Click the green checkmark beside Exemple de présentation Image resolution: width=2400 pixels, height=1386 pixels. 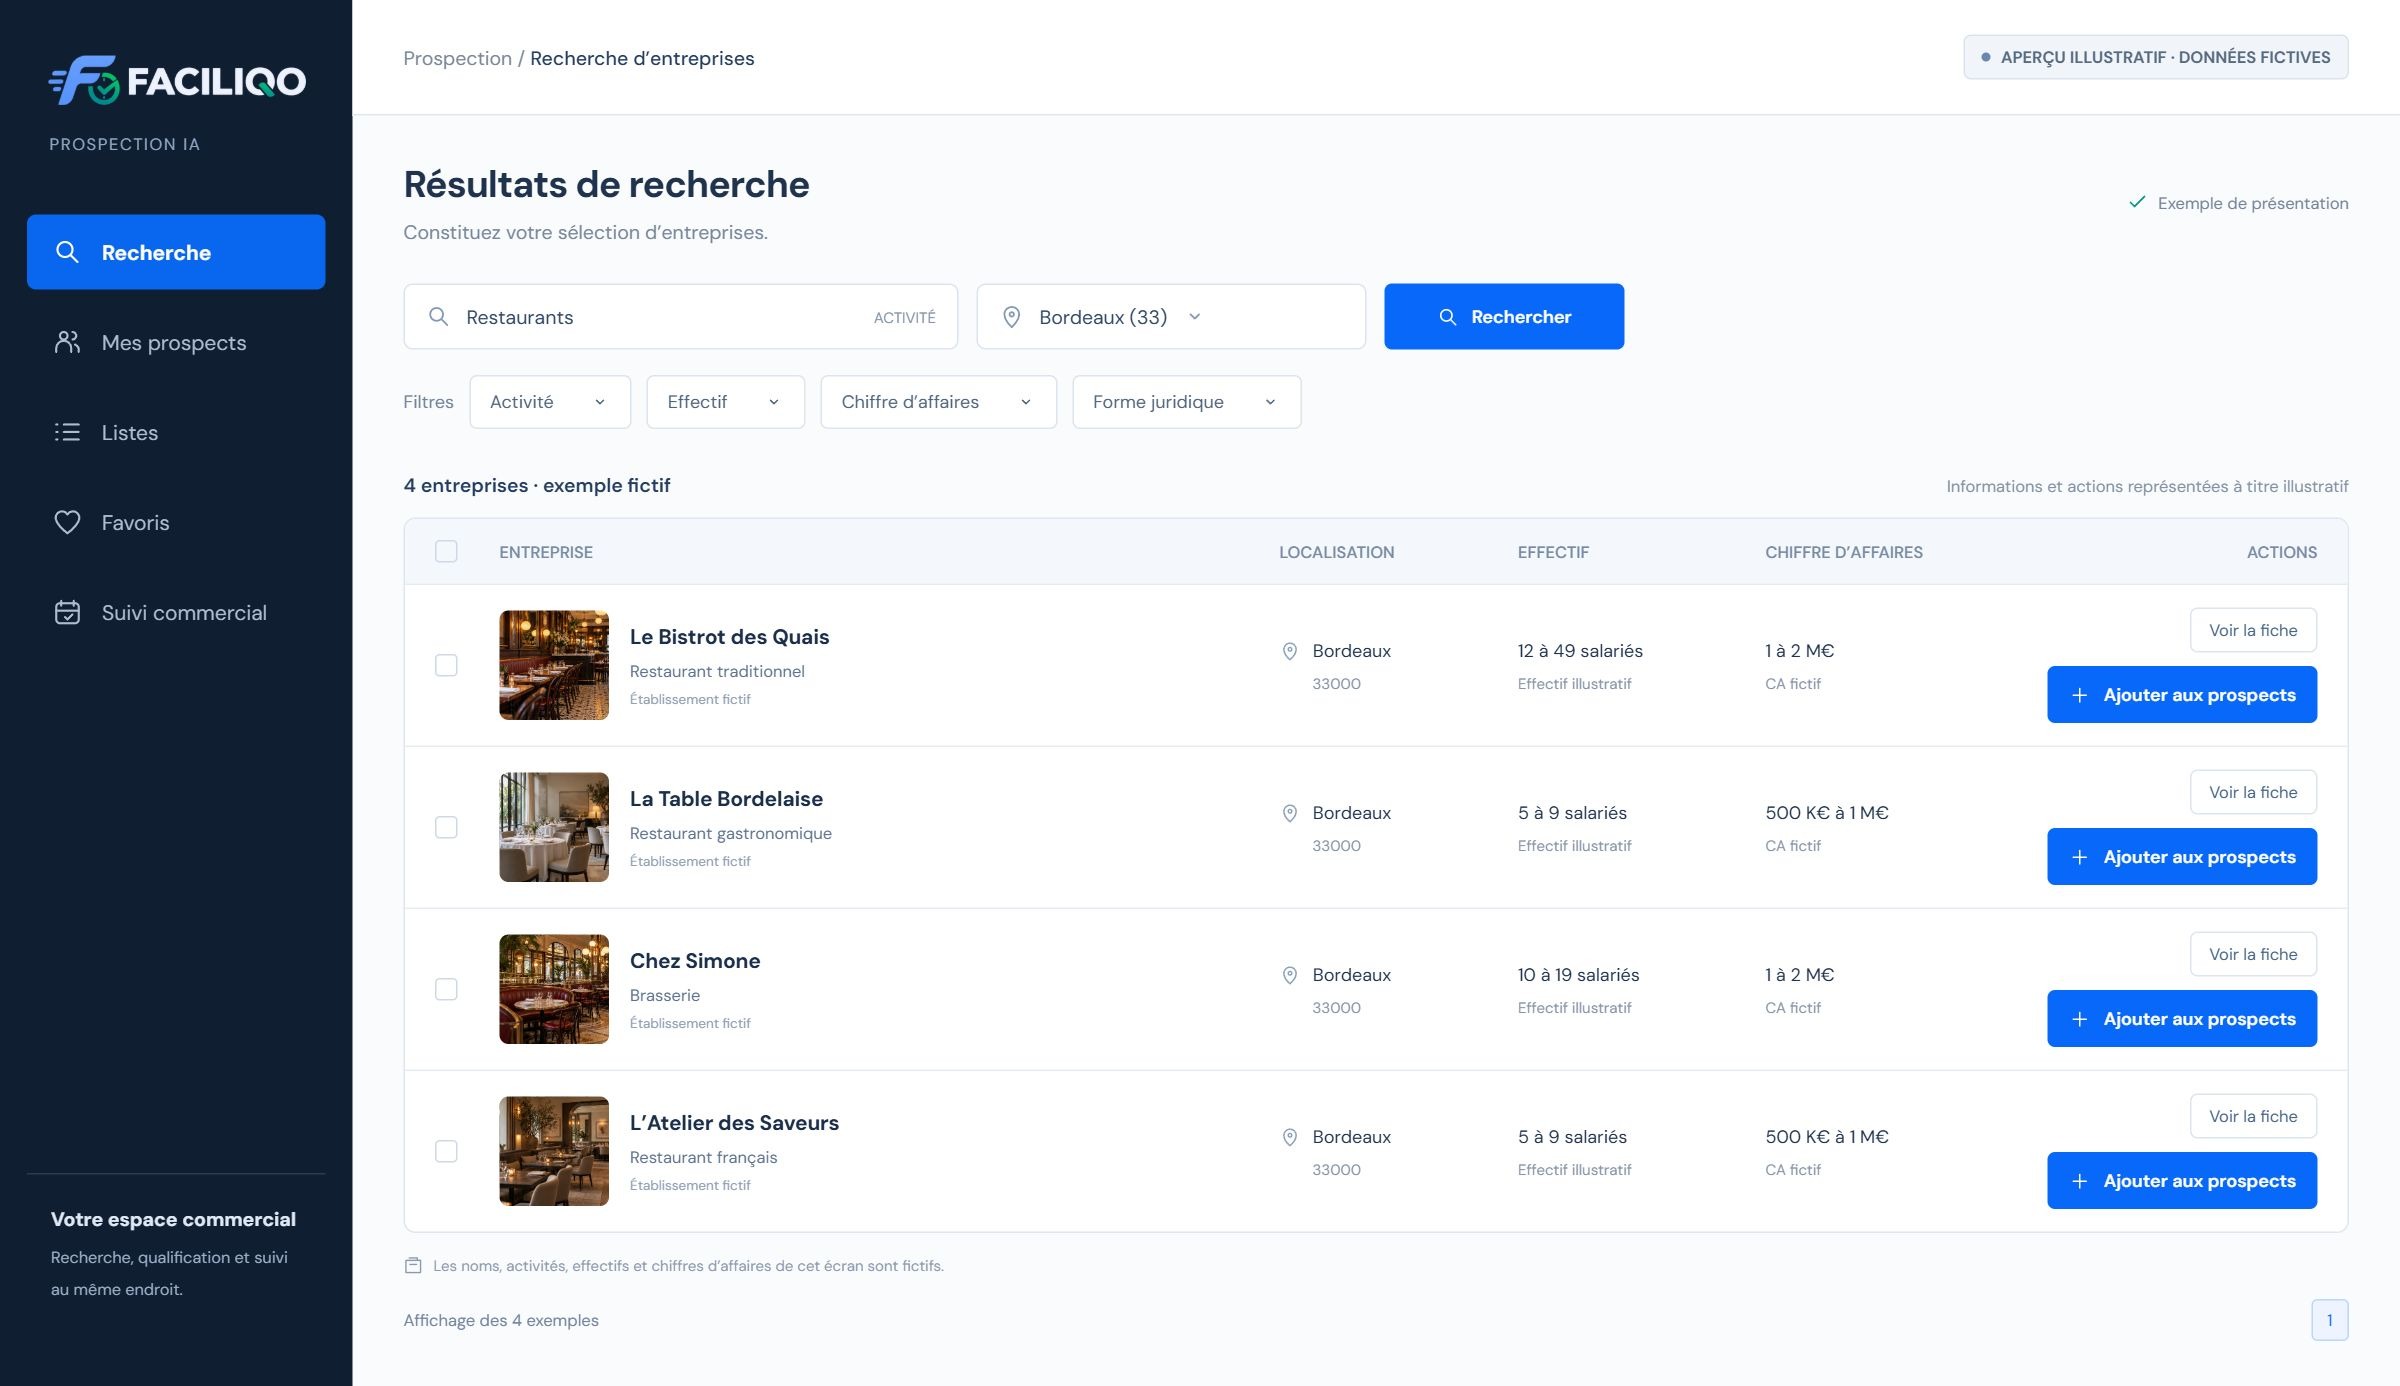point(2137,202)
